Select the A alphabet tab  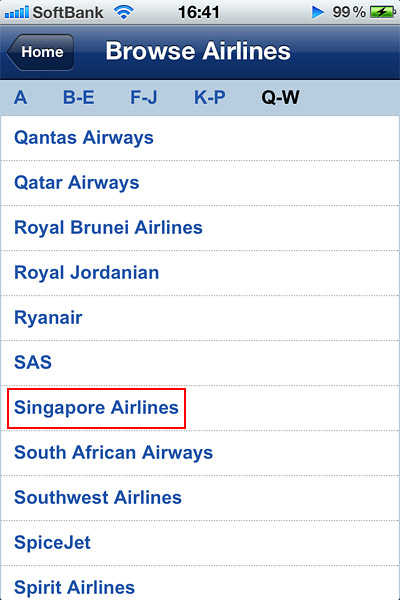[21, 98]
